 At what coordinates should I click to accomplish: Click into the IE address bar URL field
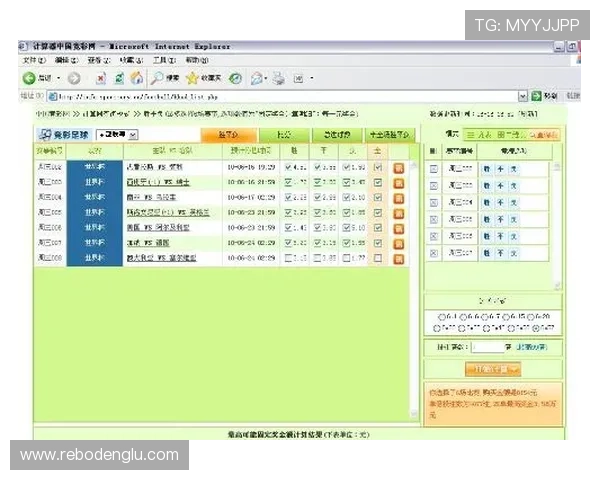point(283,96)
